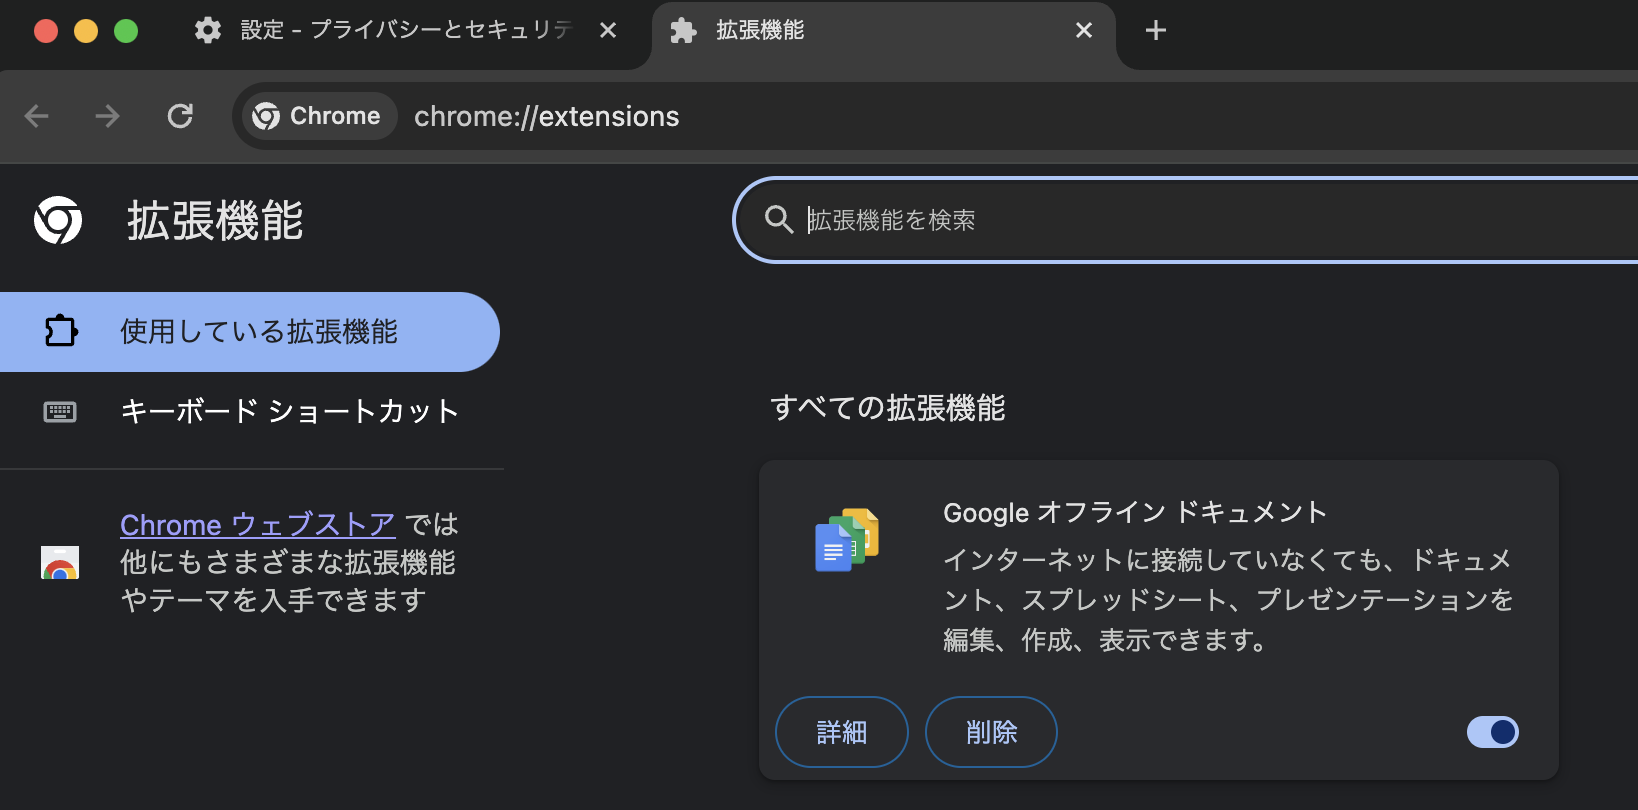This screenshot has height=810, width=1638.
Task: Open the Chrome ウェブストア link
Action: click(x=258, y=524)
